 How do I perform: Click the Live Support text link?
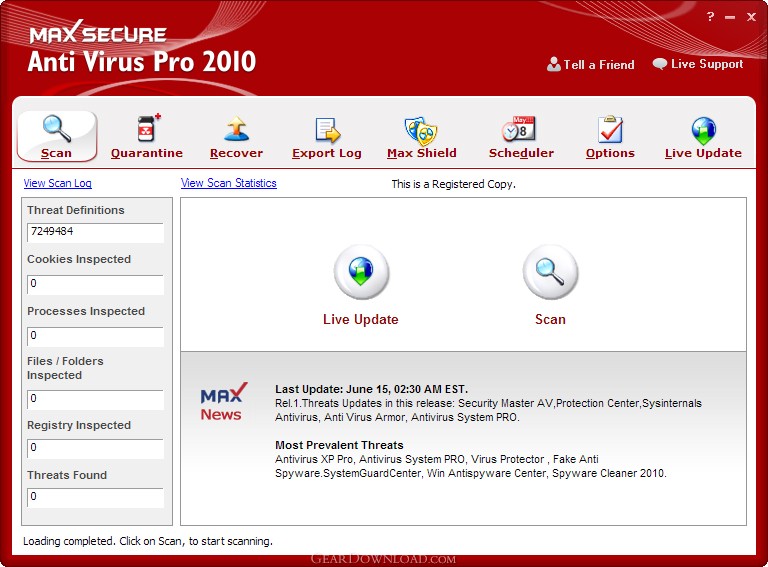[707, 64]
